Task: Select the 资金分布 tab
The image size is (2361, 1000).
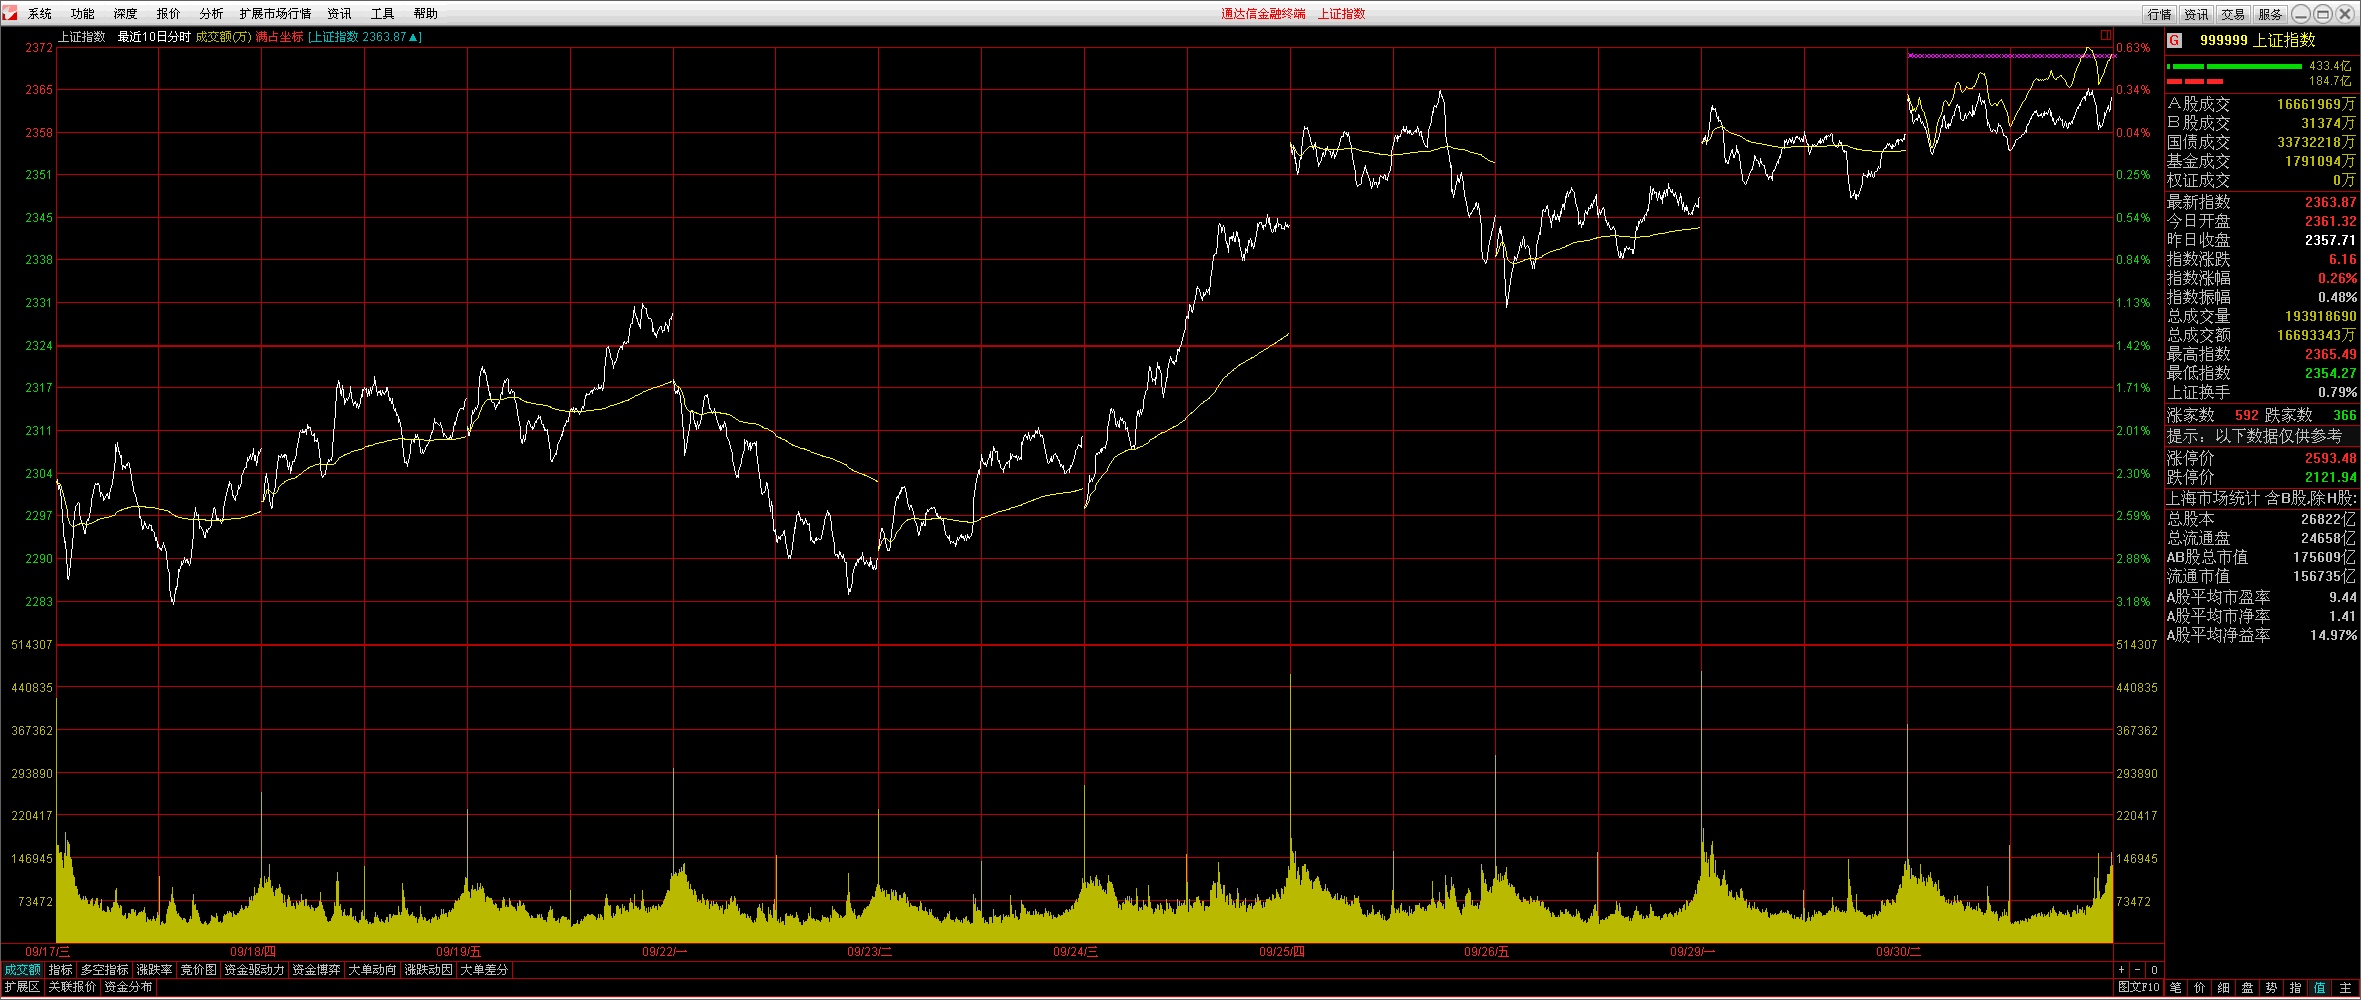Action: pos(129,987)
